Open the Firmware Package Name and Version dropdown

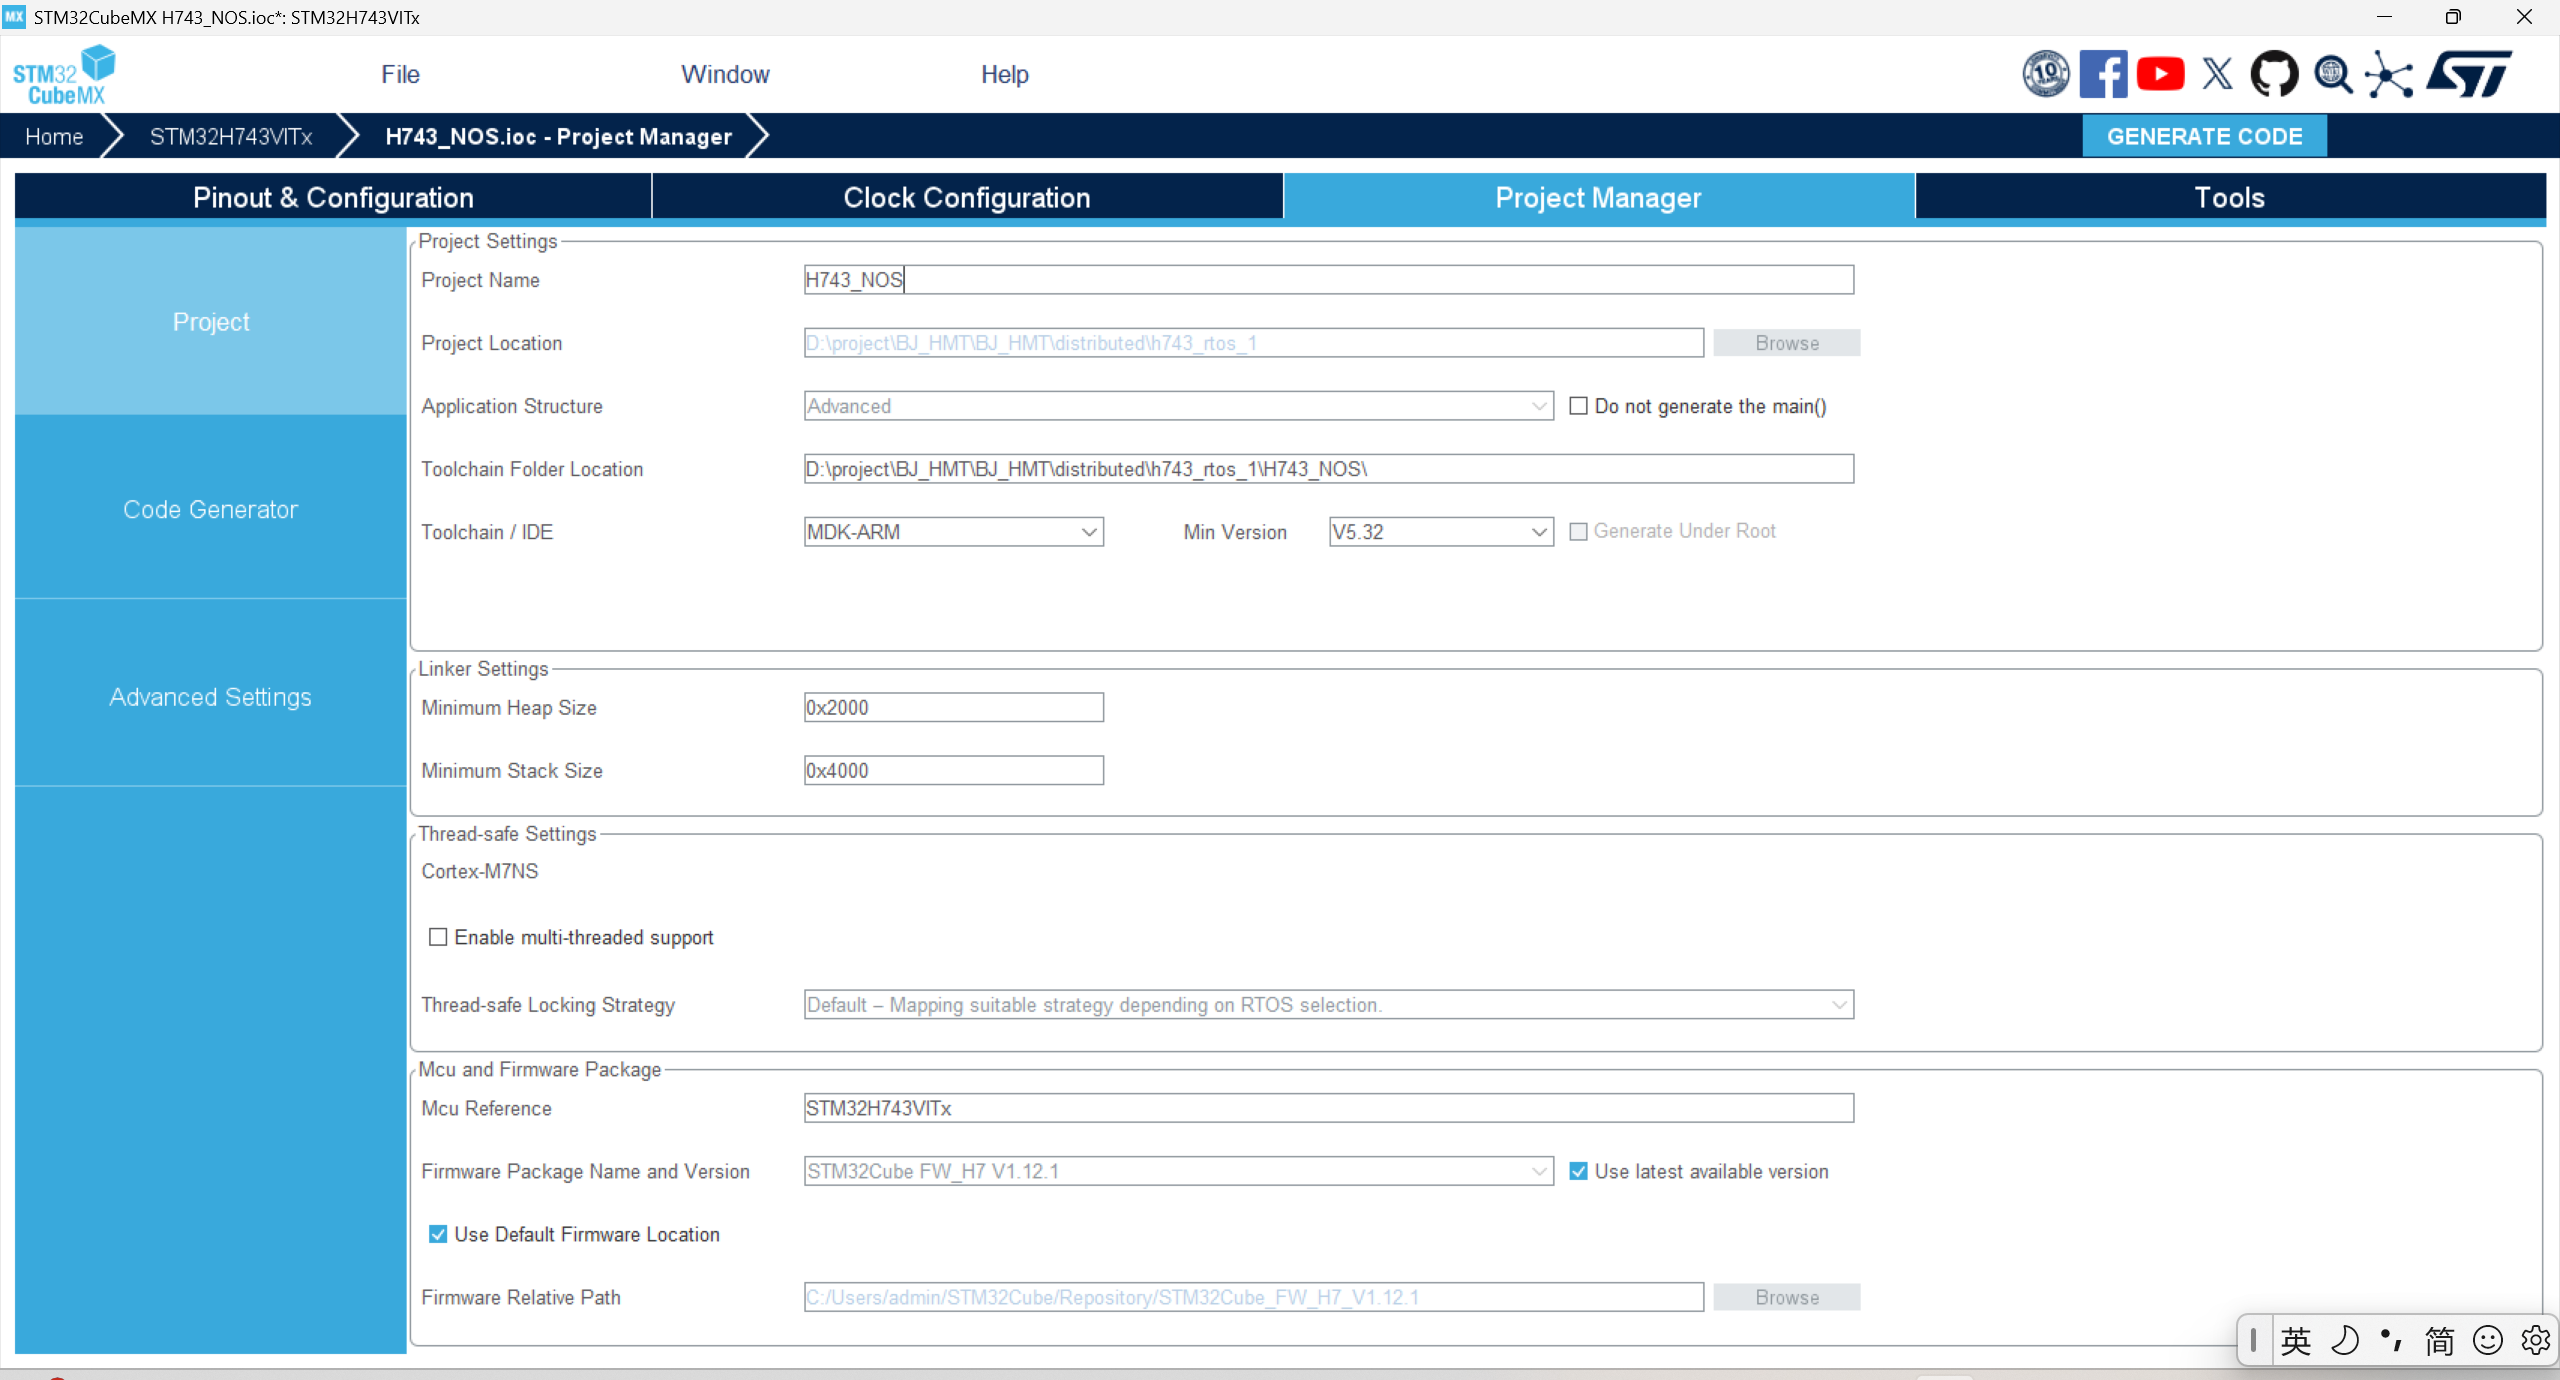point(1178,1171)
